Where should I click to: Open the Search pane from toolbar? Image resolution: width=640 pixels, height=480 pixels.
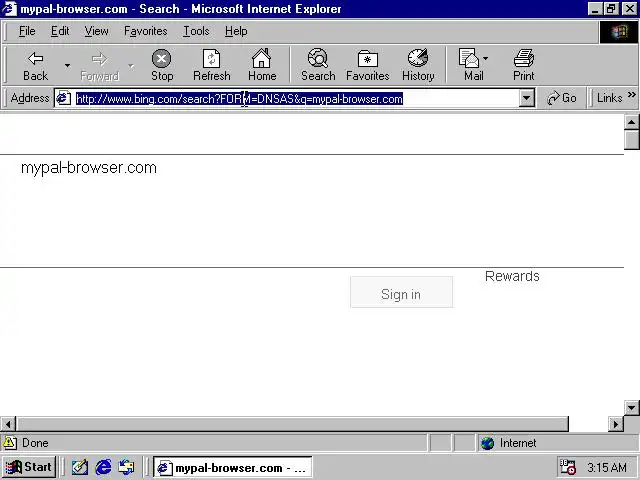pyautogui.click(x=318, y=66)
